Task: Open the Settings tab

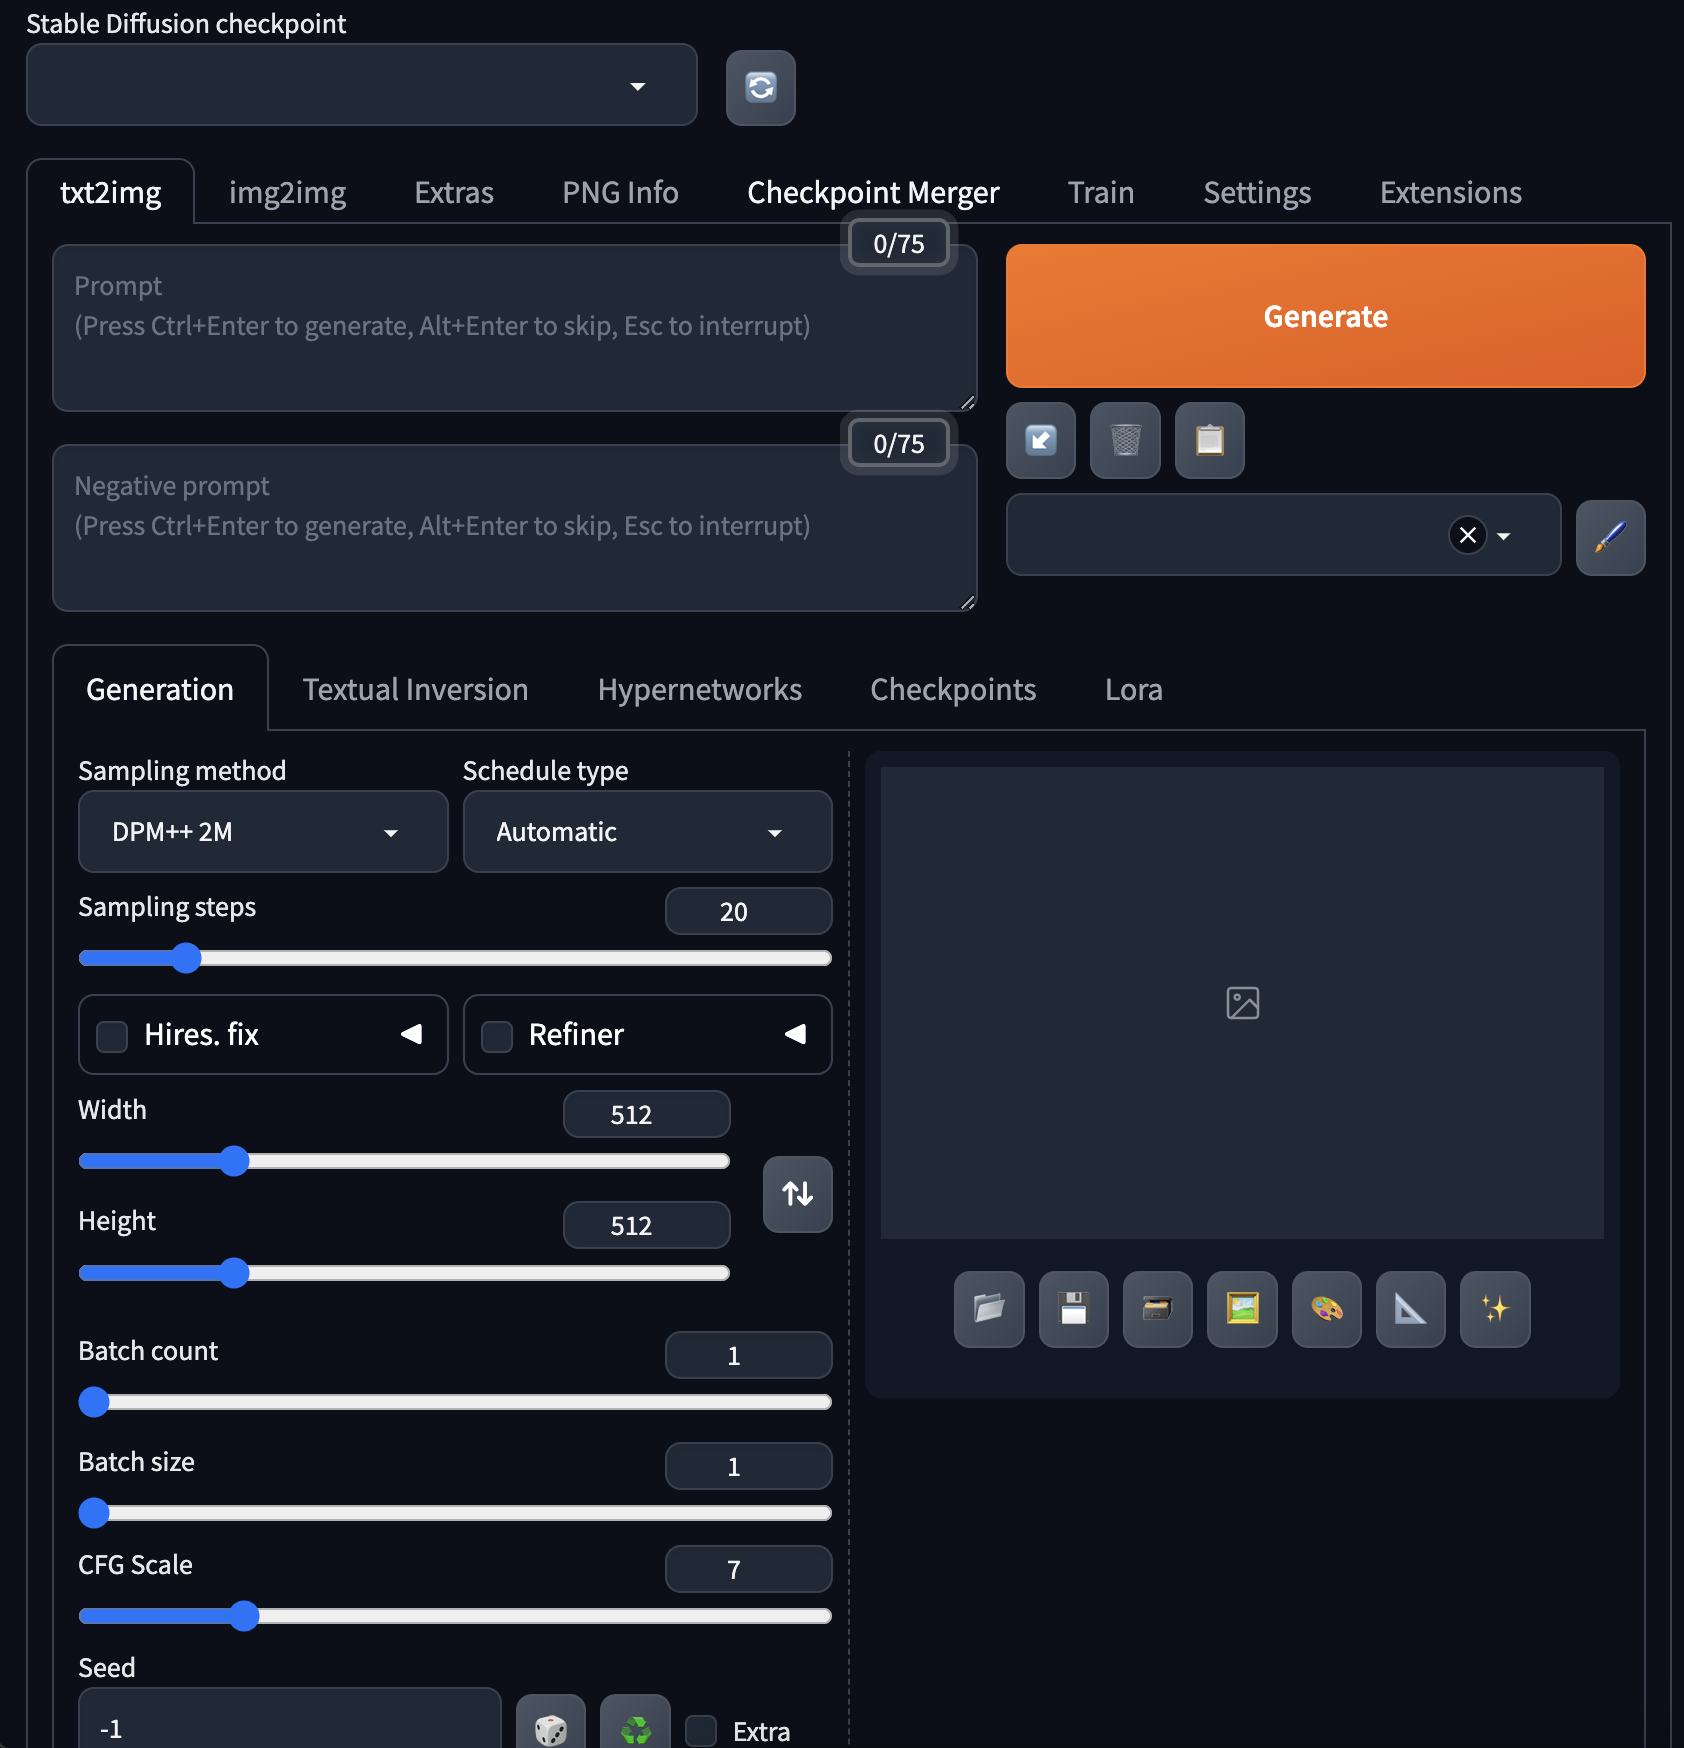Action: click(x=1257, y=192)
